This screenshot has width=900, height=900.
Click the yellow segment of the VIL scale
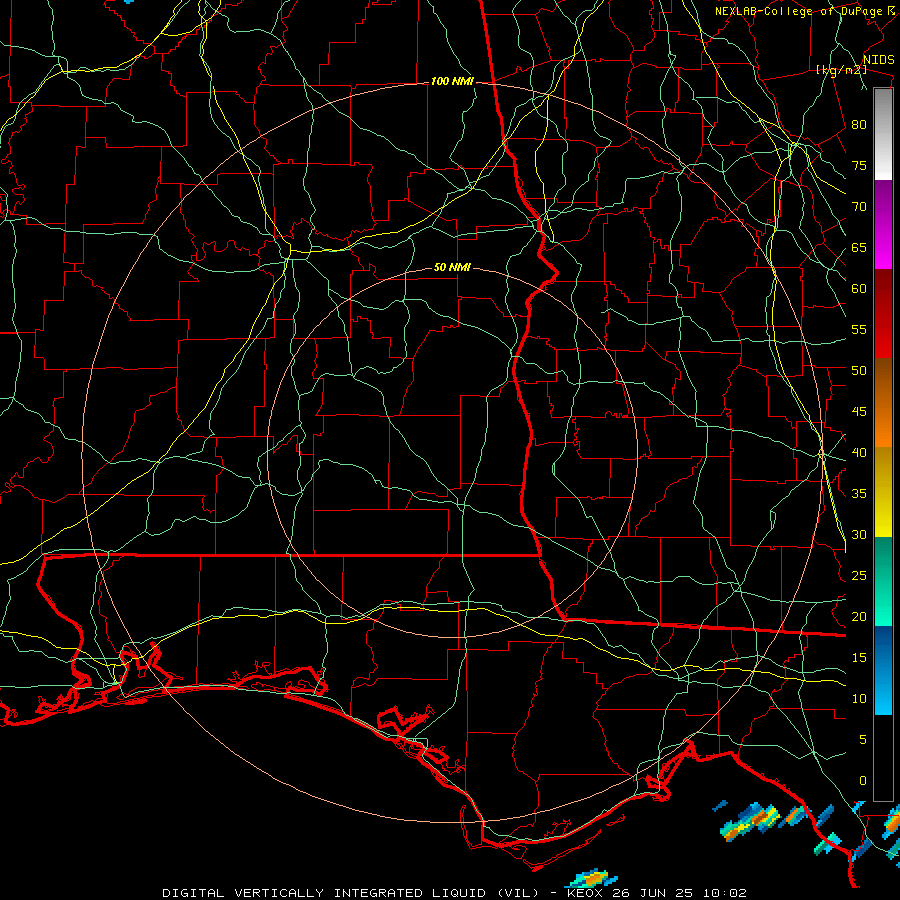(x=883, y=492)
